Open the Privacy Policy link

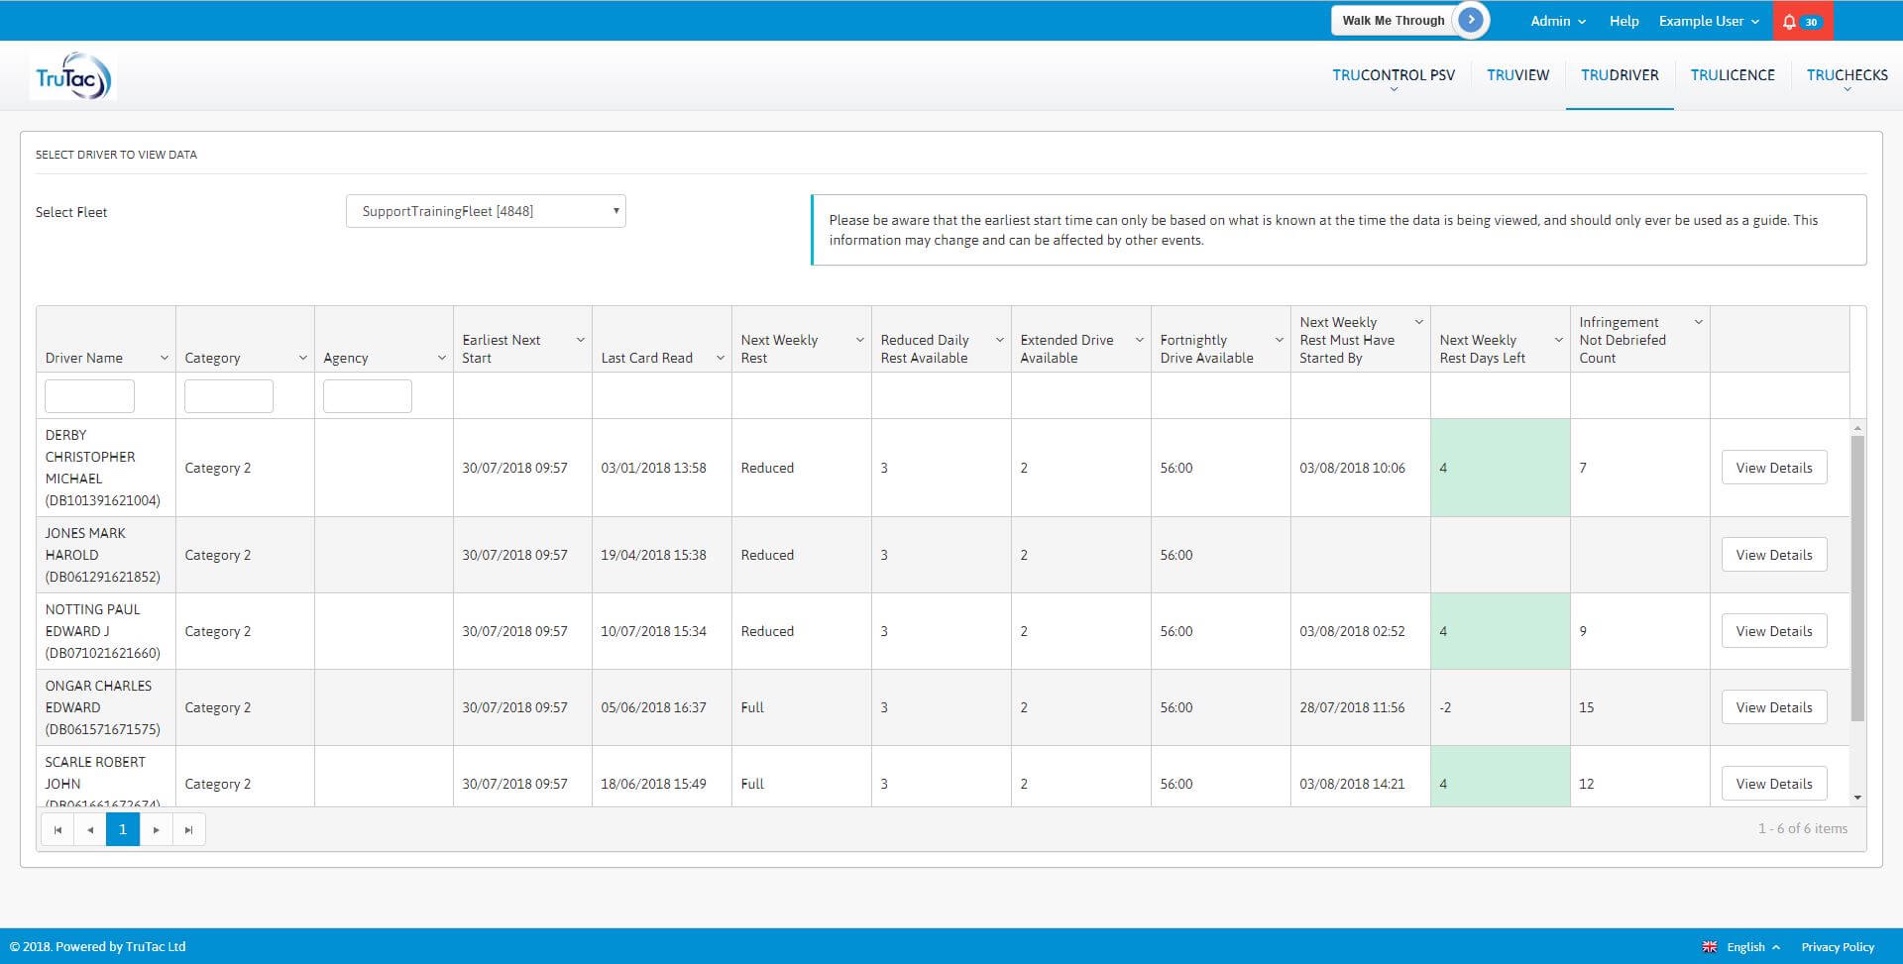[x=1837, y=946]
